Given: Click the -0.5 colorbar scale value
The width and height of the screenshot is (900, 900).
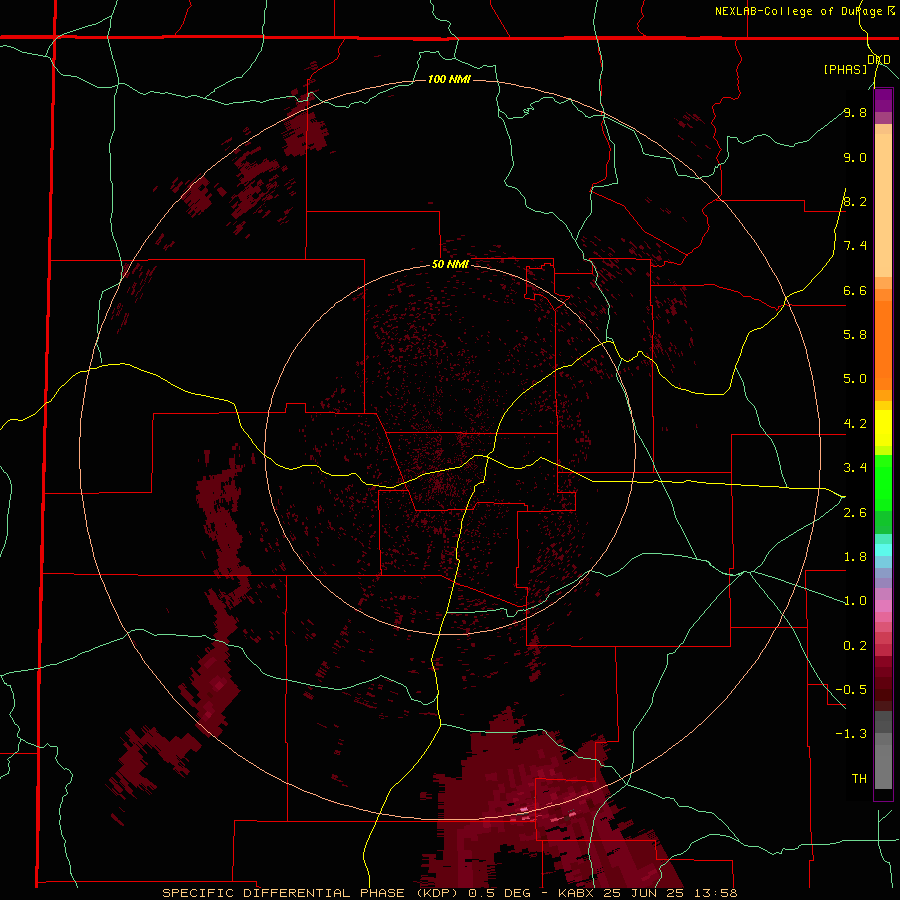Looking at the screenshot, I should pyautogui.click(x=851, y=689).
